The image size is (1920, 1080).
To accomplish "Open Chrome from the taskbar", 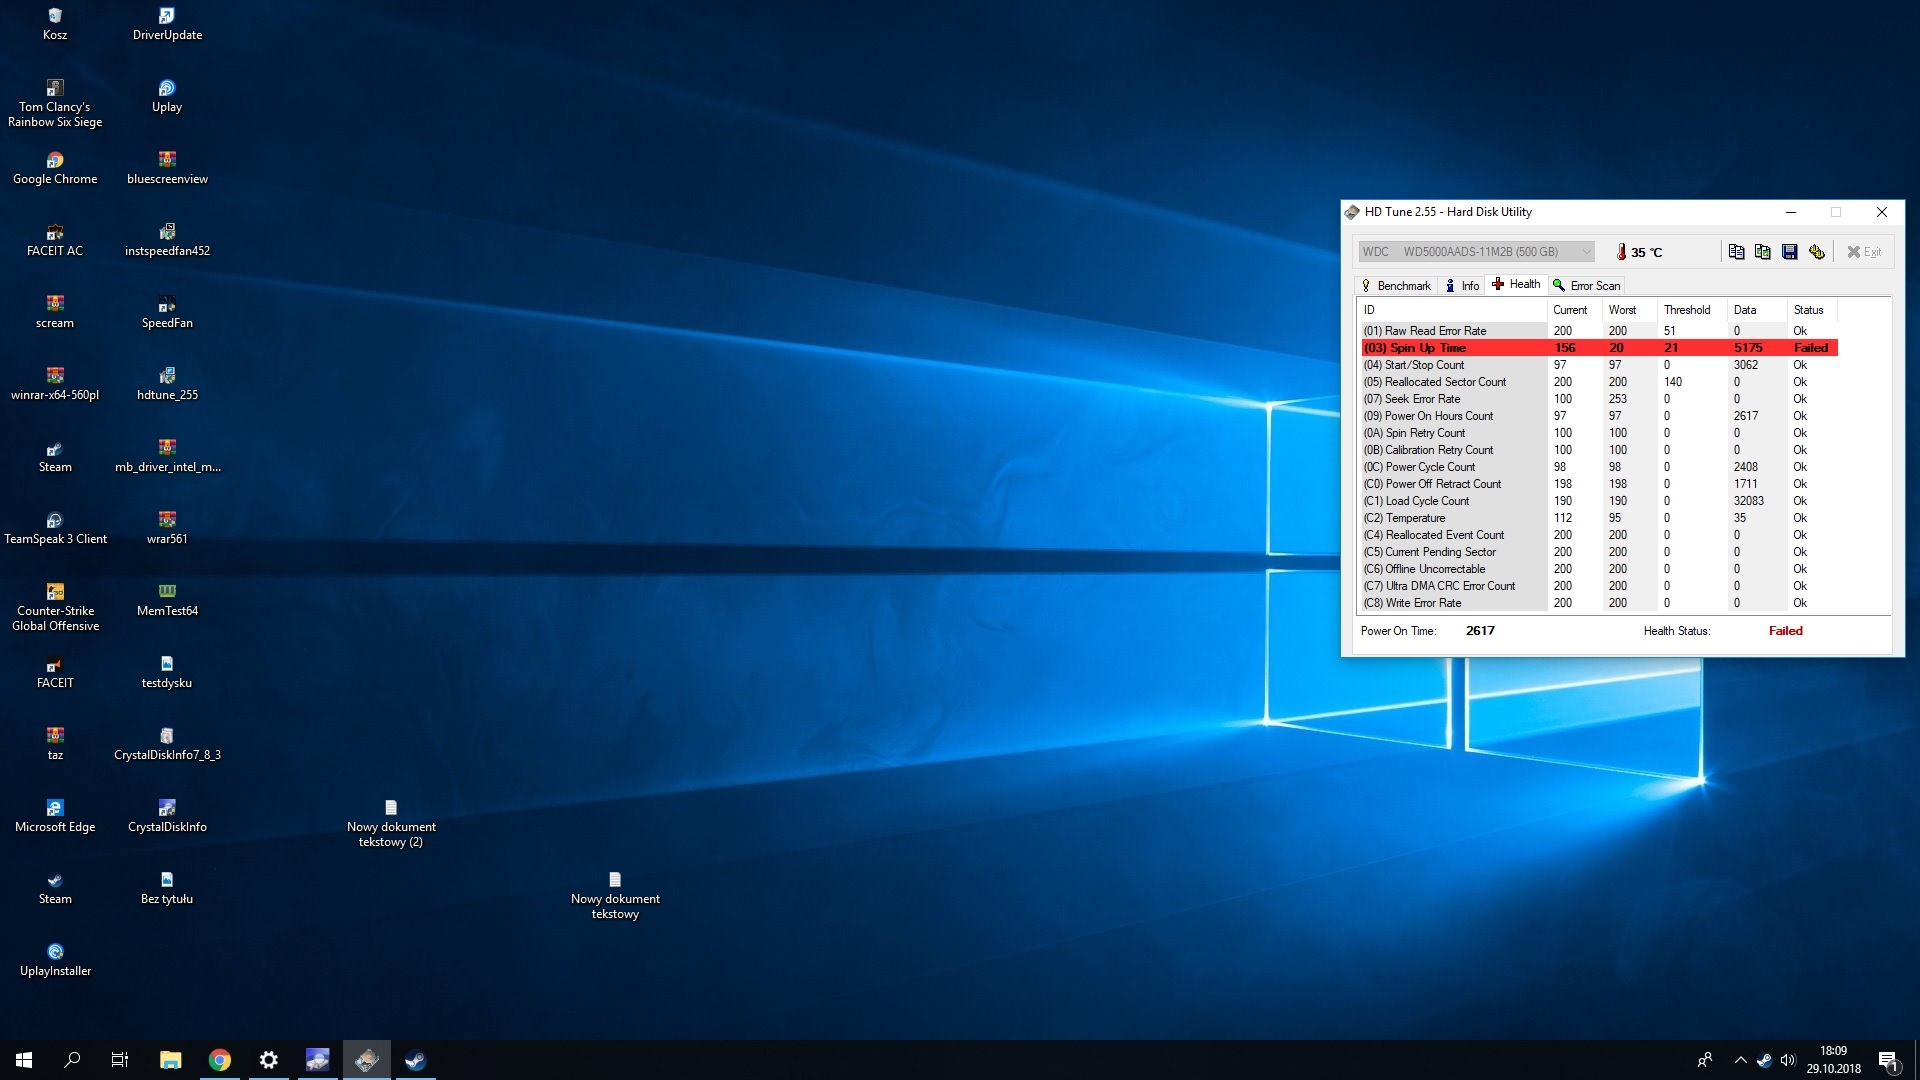I will click(x=220, y=1060).
